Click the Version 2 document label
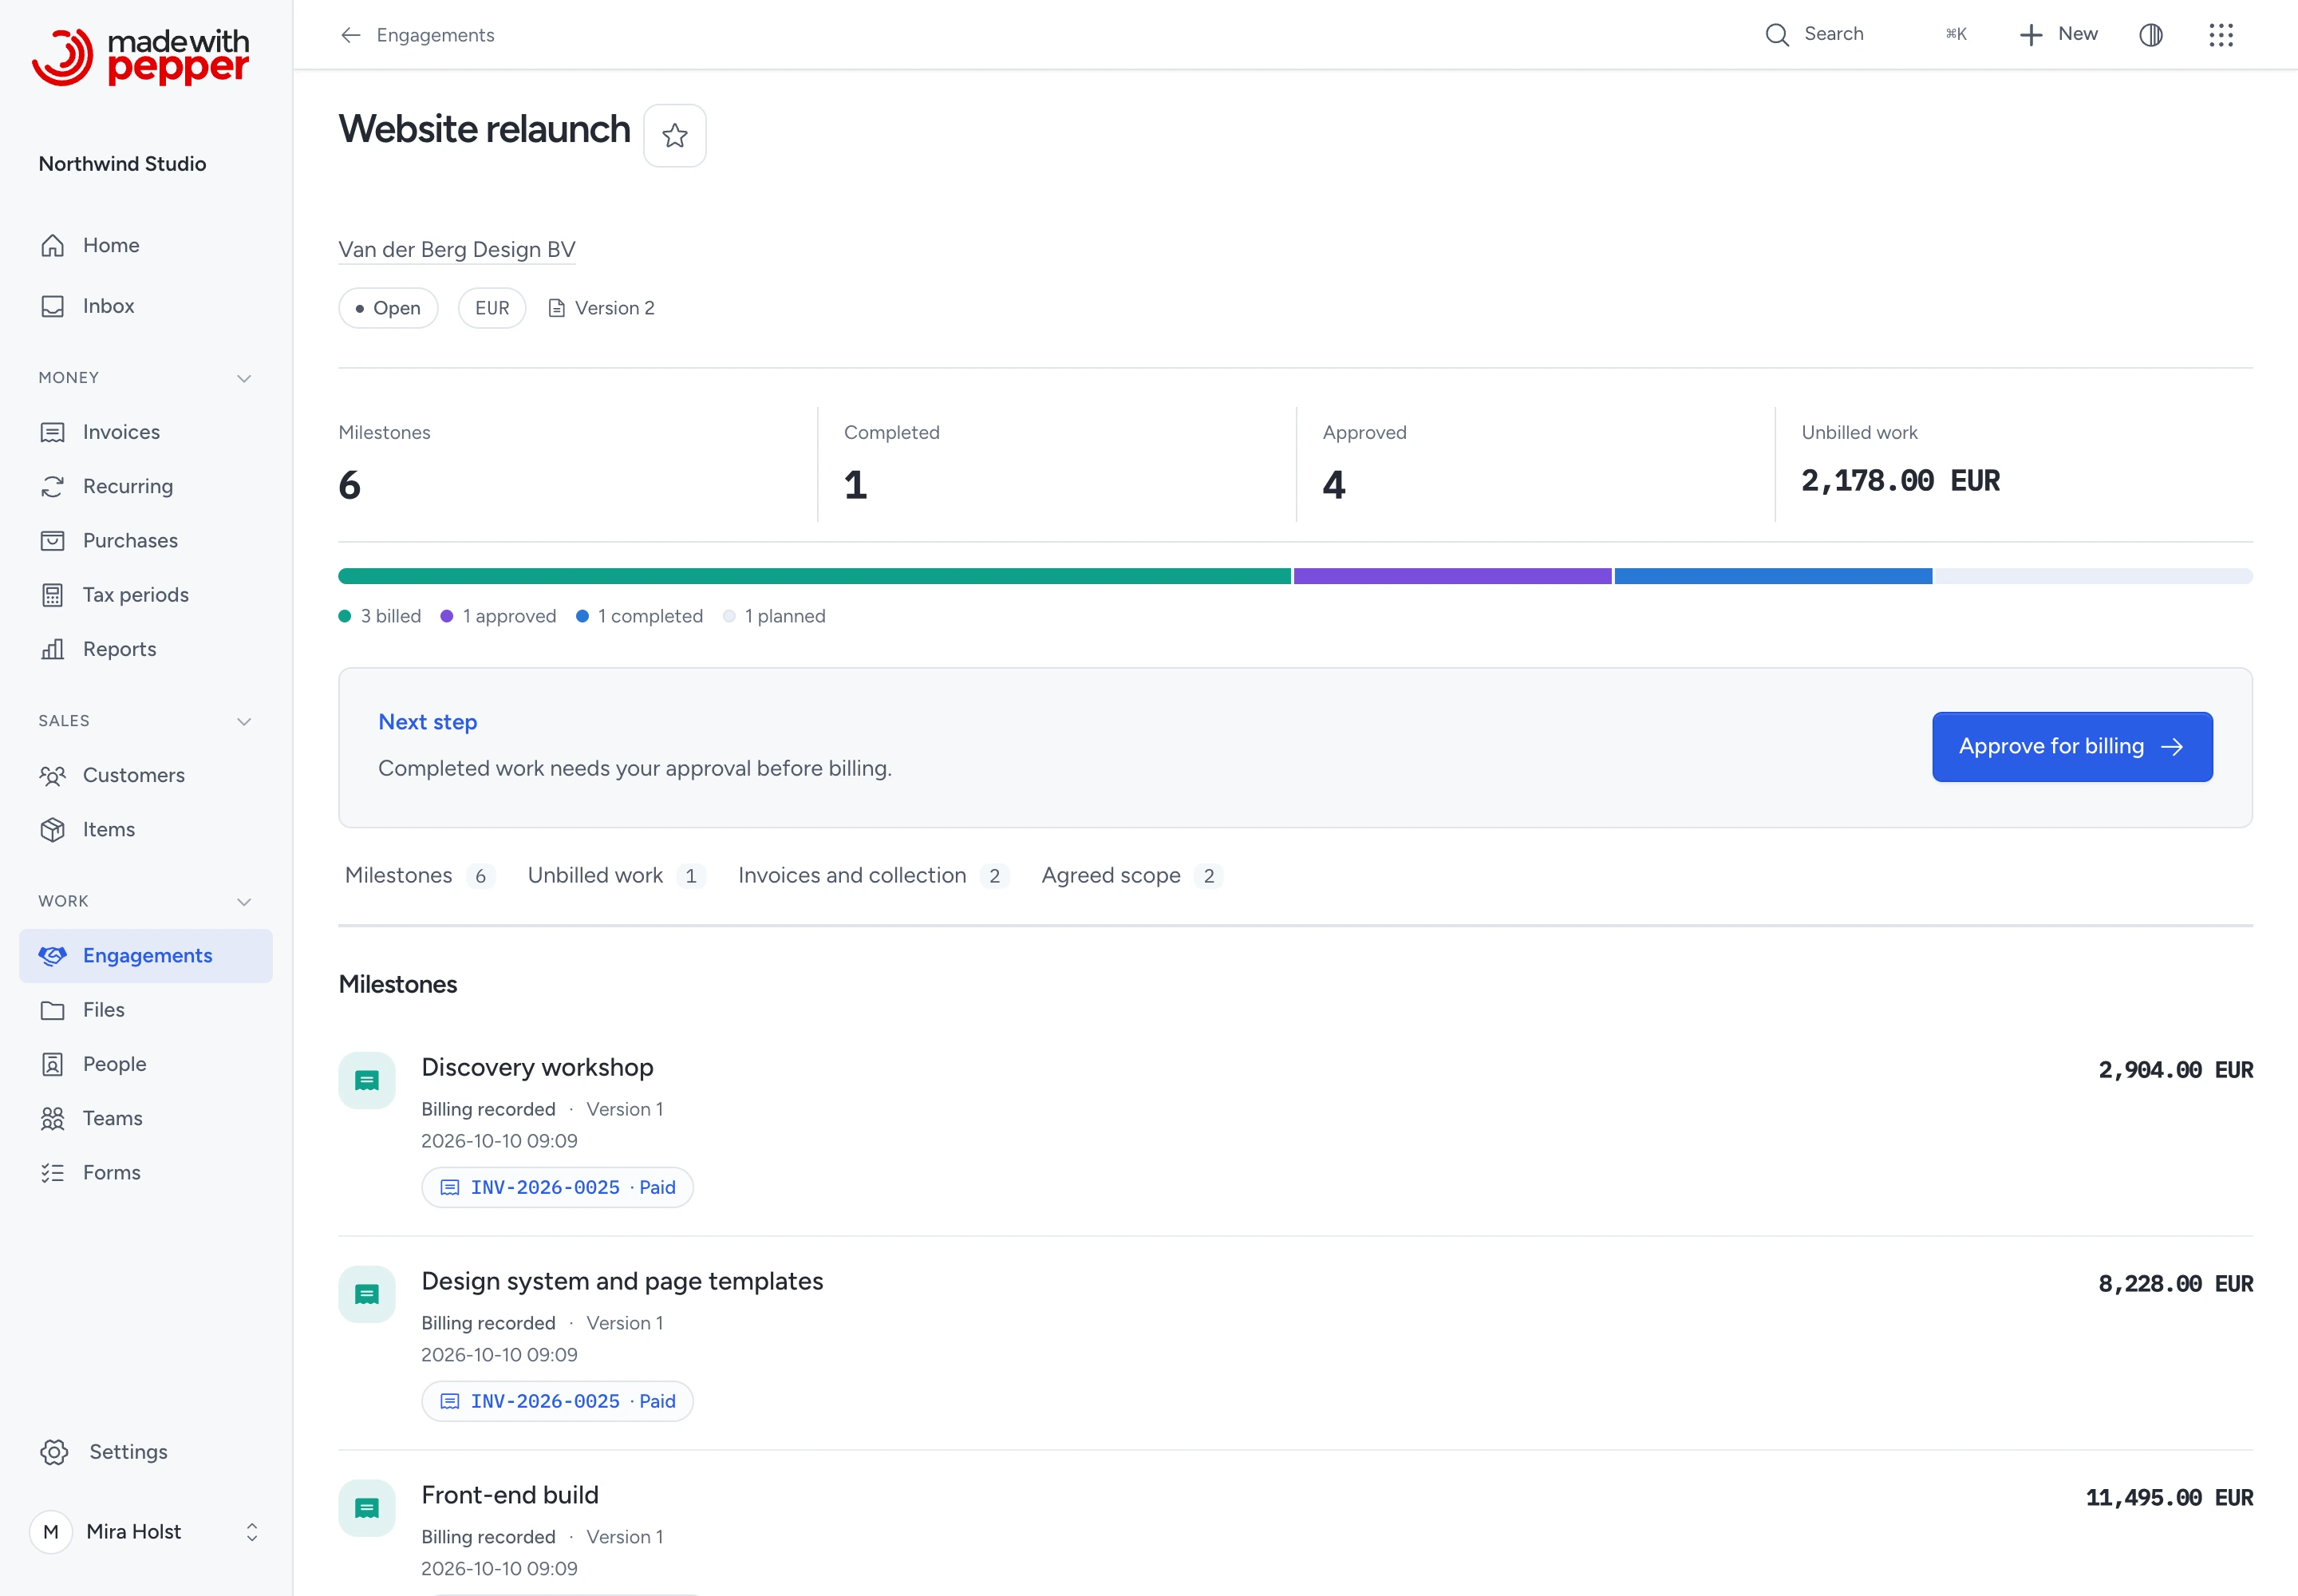The height and width of the screenshot is (1596, 2298). pos(602,308)
